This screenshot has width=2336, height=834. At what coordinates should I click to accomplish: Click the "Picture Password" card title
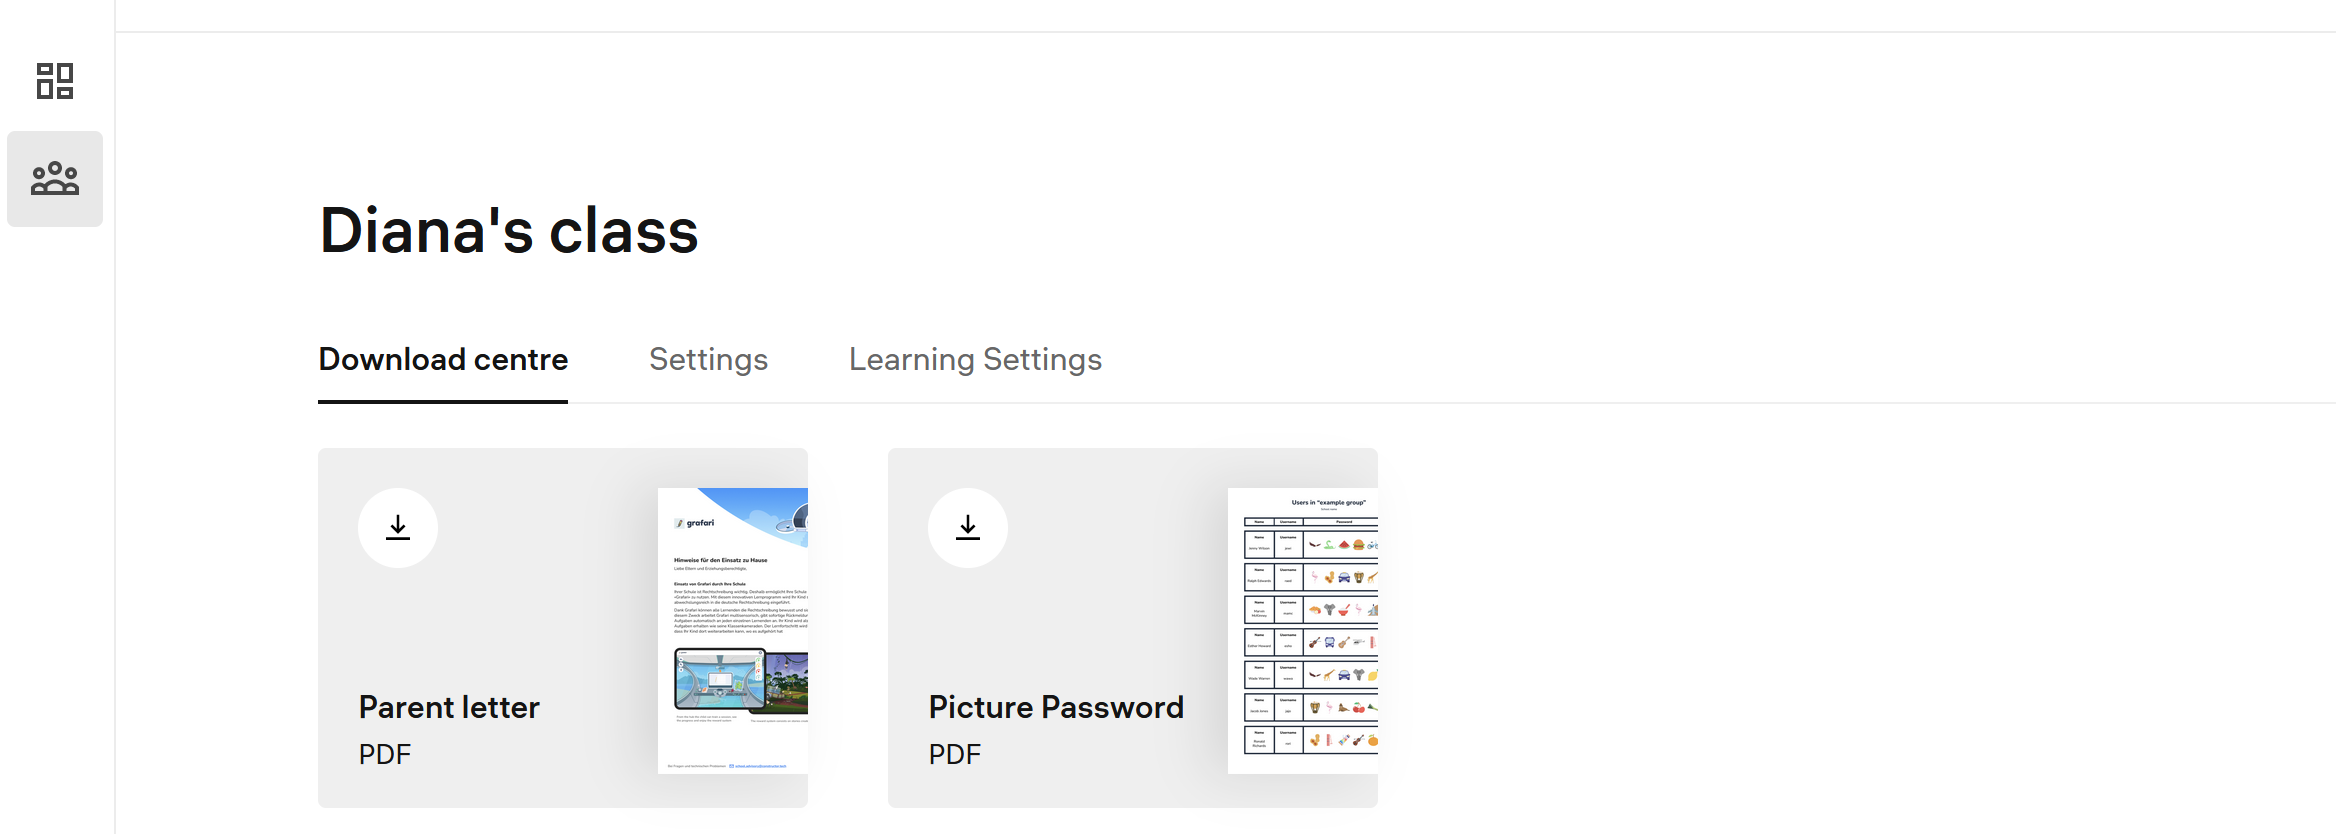click(1056, 708)
